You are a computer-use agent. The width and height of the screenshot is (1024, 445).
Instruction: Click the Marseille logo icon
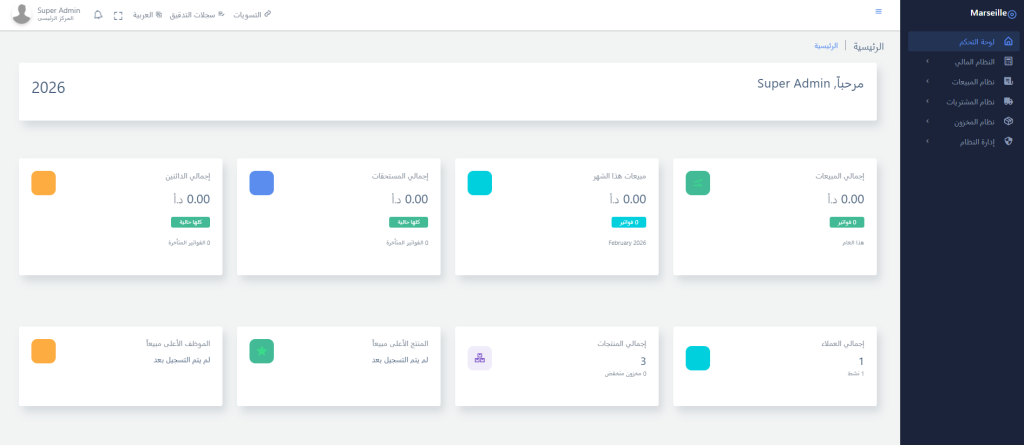(1012, 14)
